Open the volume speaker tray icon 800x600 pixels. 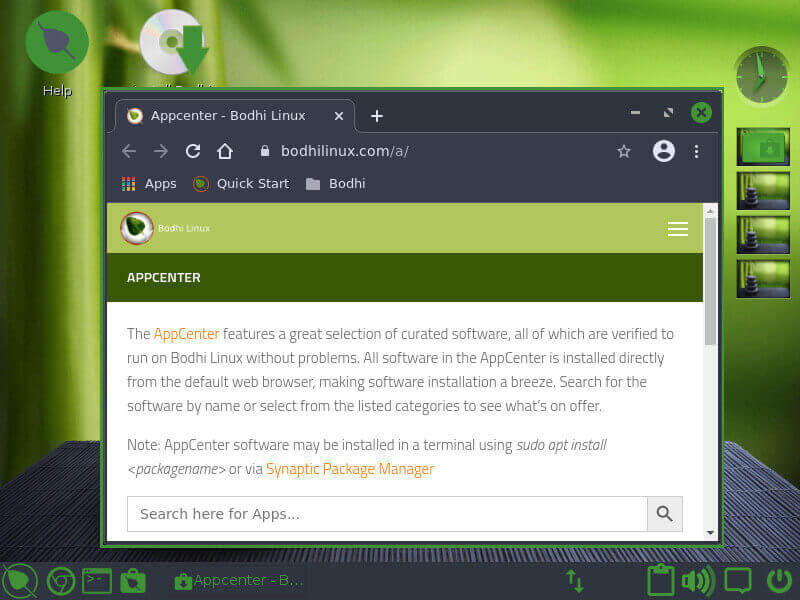pyautogui.click(x=698, y=581)
